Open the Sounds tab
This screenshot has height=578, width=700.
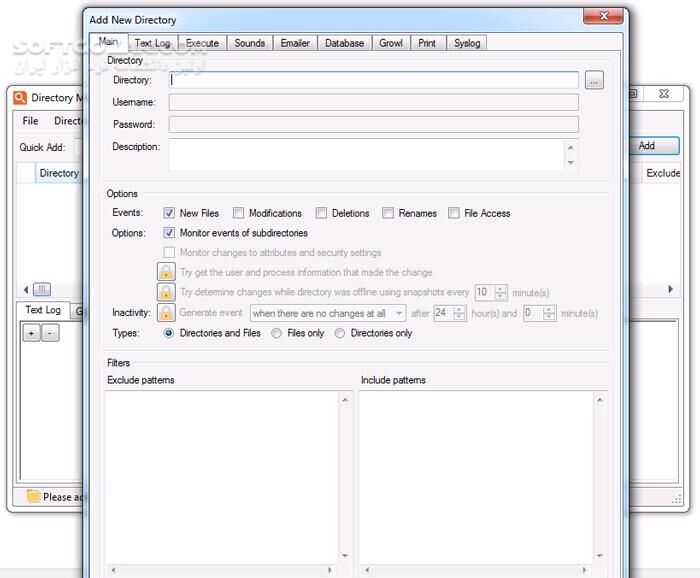pyautogui.click(x=250, y=43)
